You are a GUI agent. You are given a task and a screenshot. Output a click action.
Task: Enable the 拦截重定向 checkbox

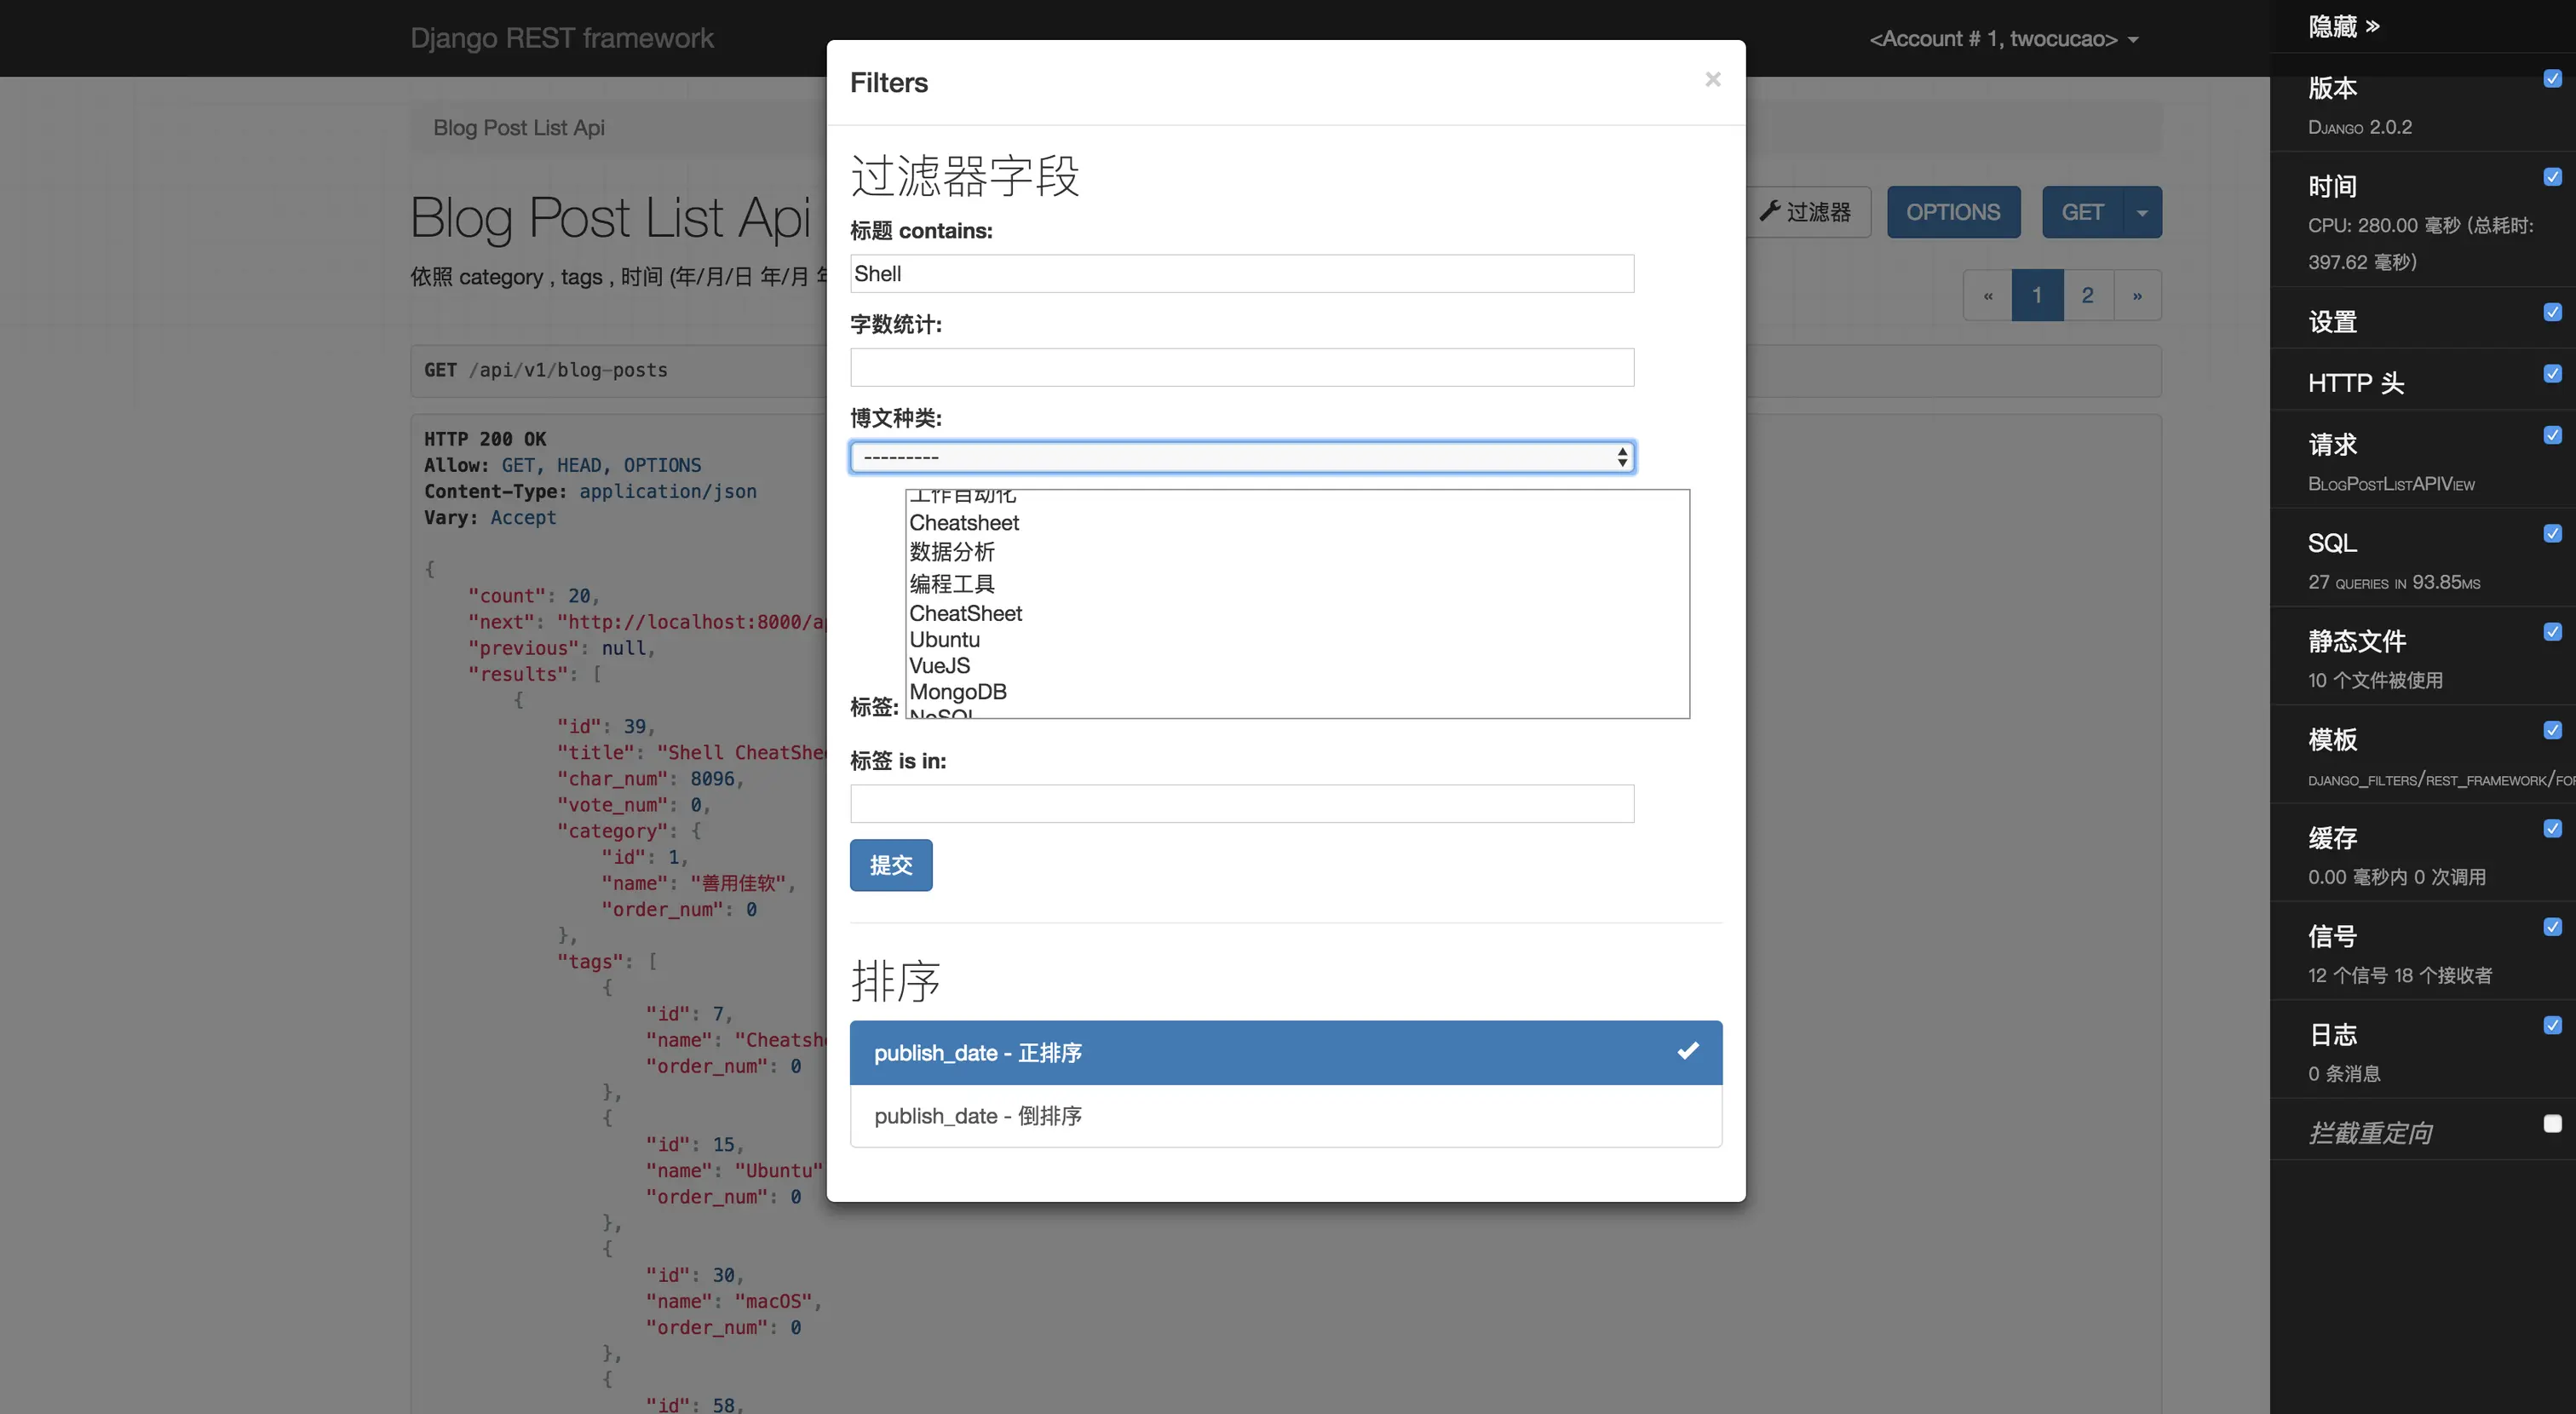(x=2552, y=1123)
